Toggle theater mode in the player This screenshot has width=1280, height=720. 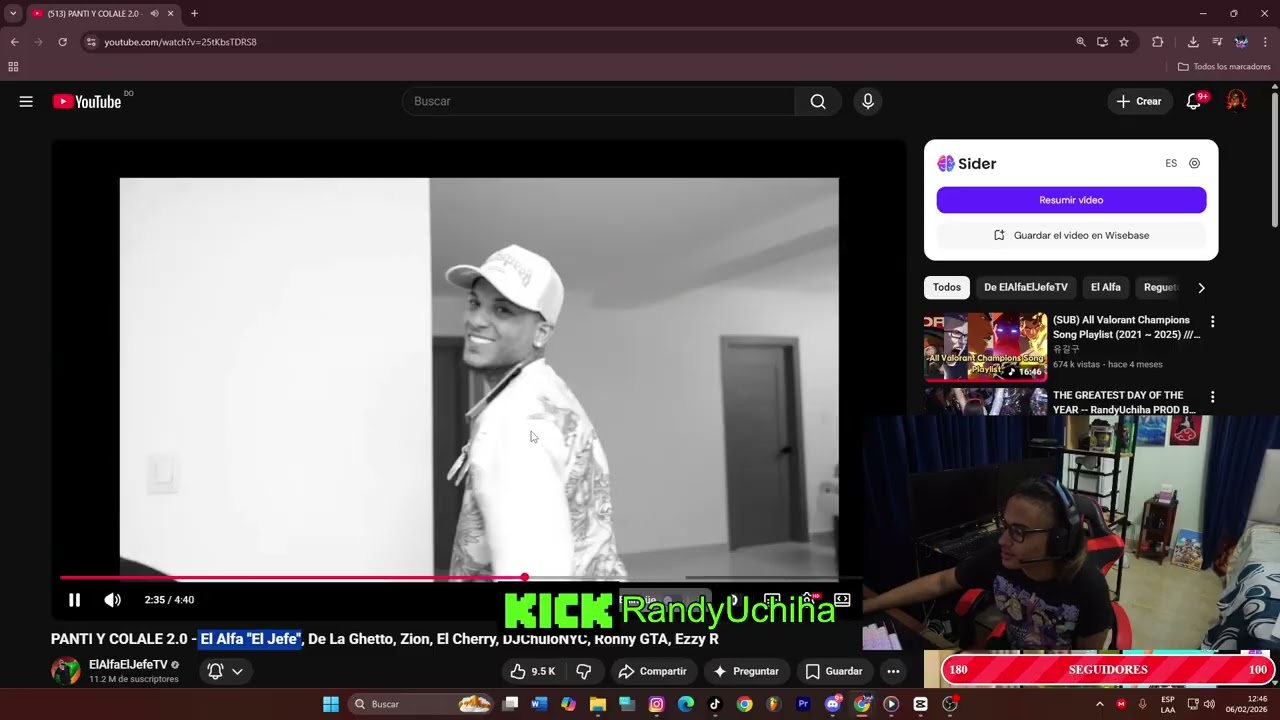pyautogui.click(x=842, y=600)
